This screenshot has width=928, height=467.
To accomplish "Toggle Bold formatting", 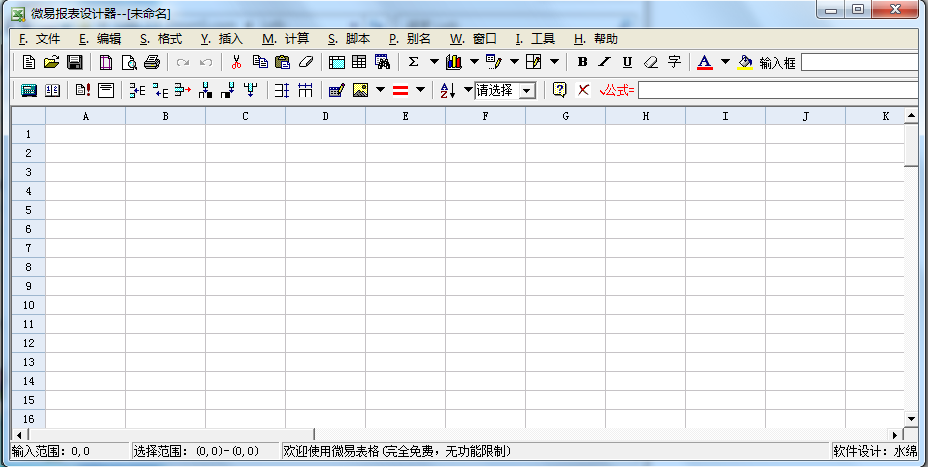I will 582,62.
